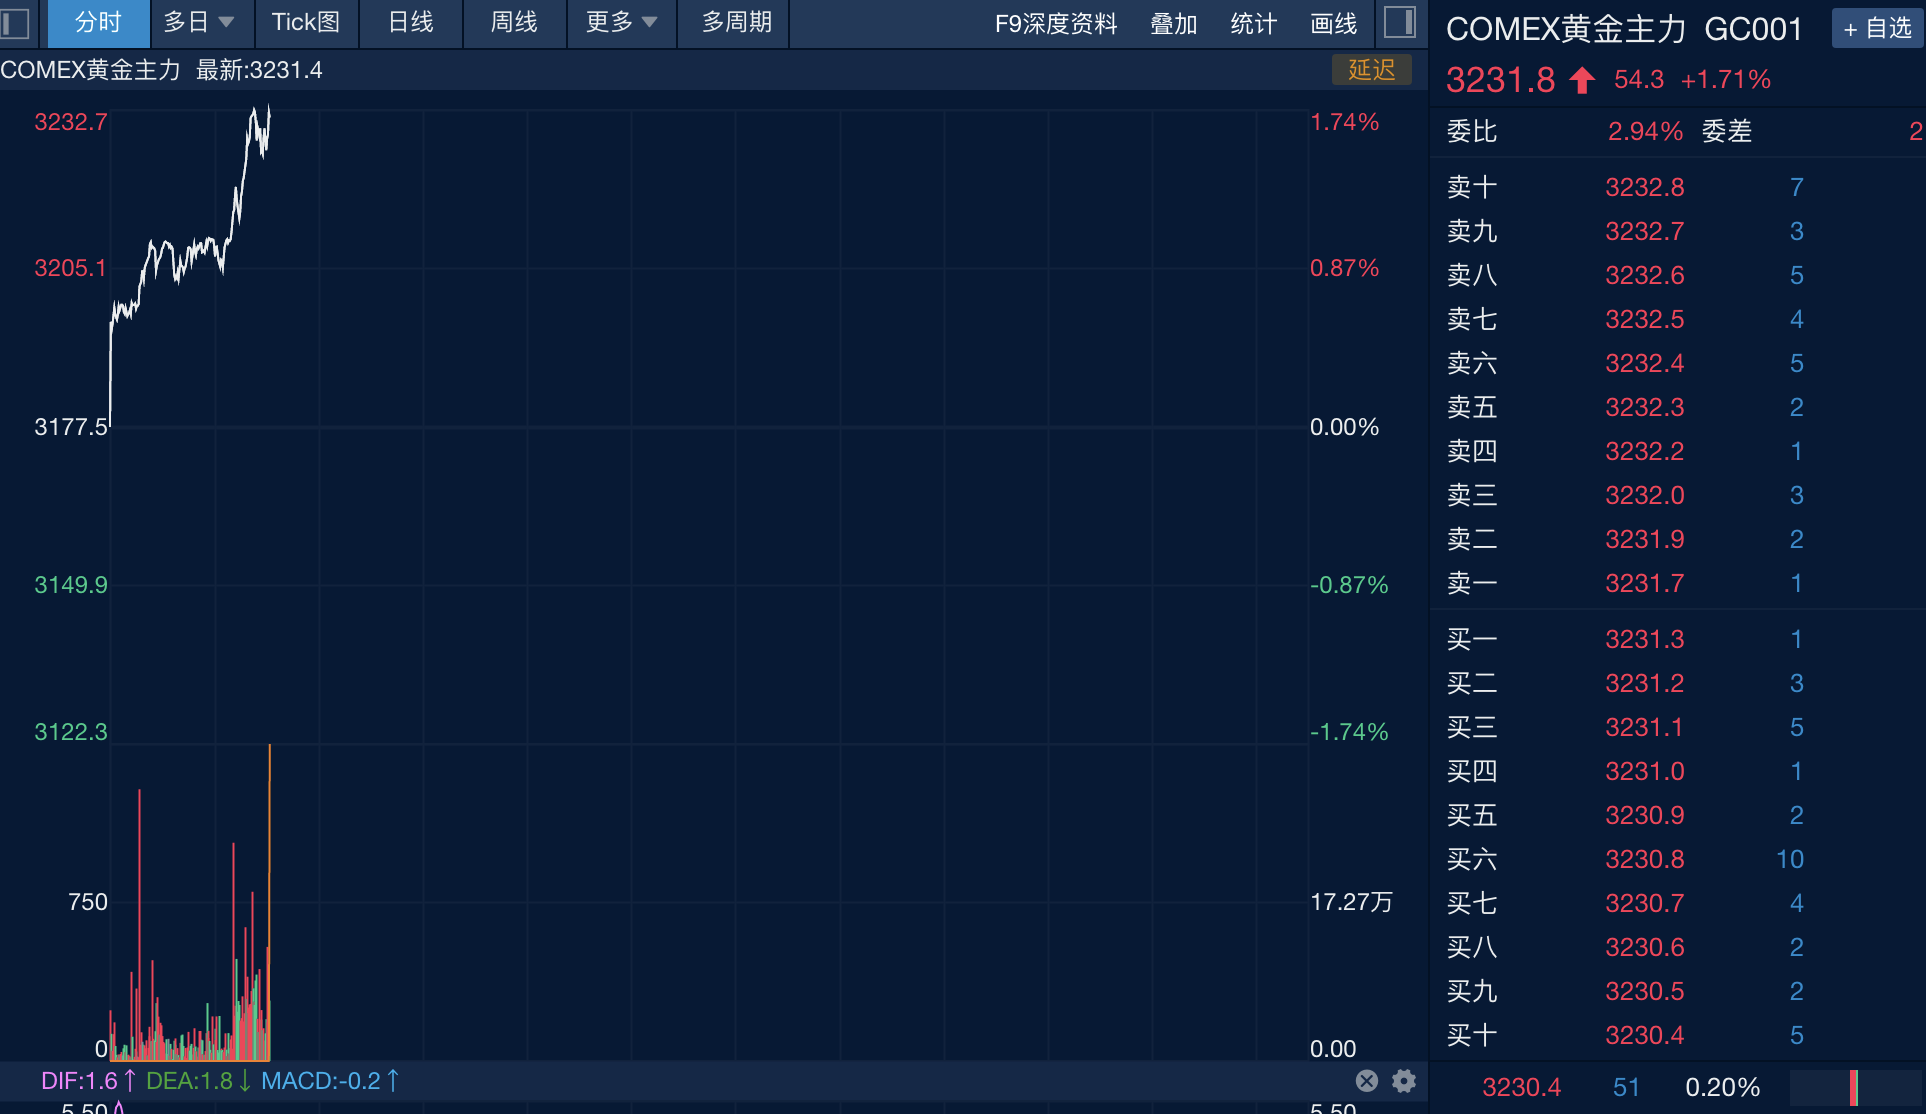Close the MACD indicator panel
This screenshot has width=1926, height=1114.
click(x=1366, y=1081)
